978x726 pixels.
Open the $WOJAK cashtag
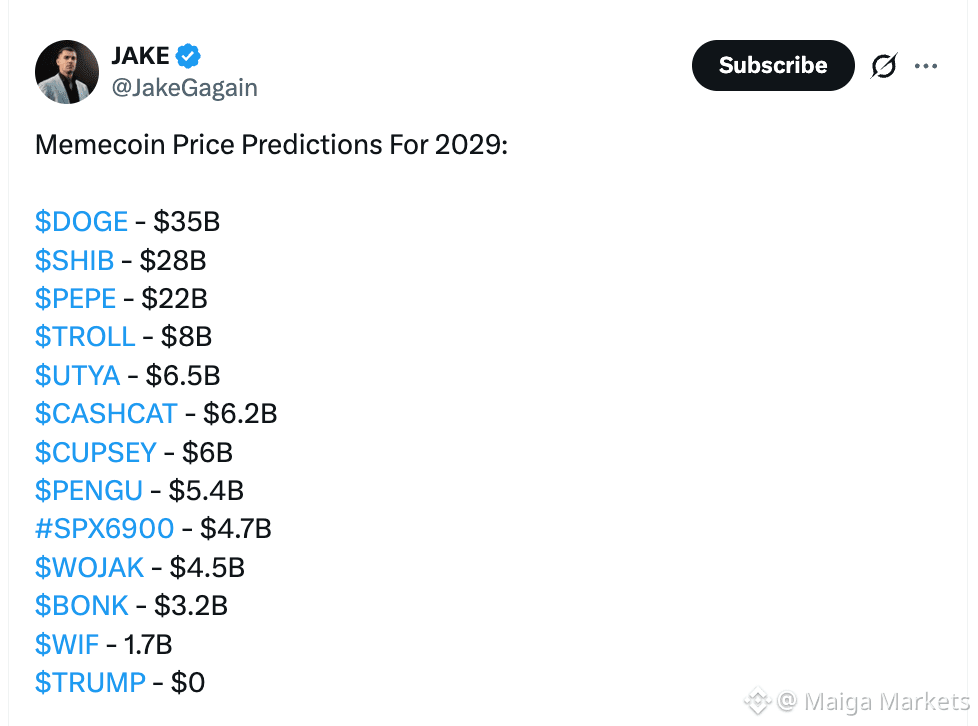pos(89,568)
